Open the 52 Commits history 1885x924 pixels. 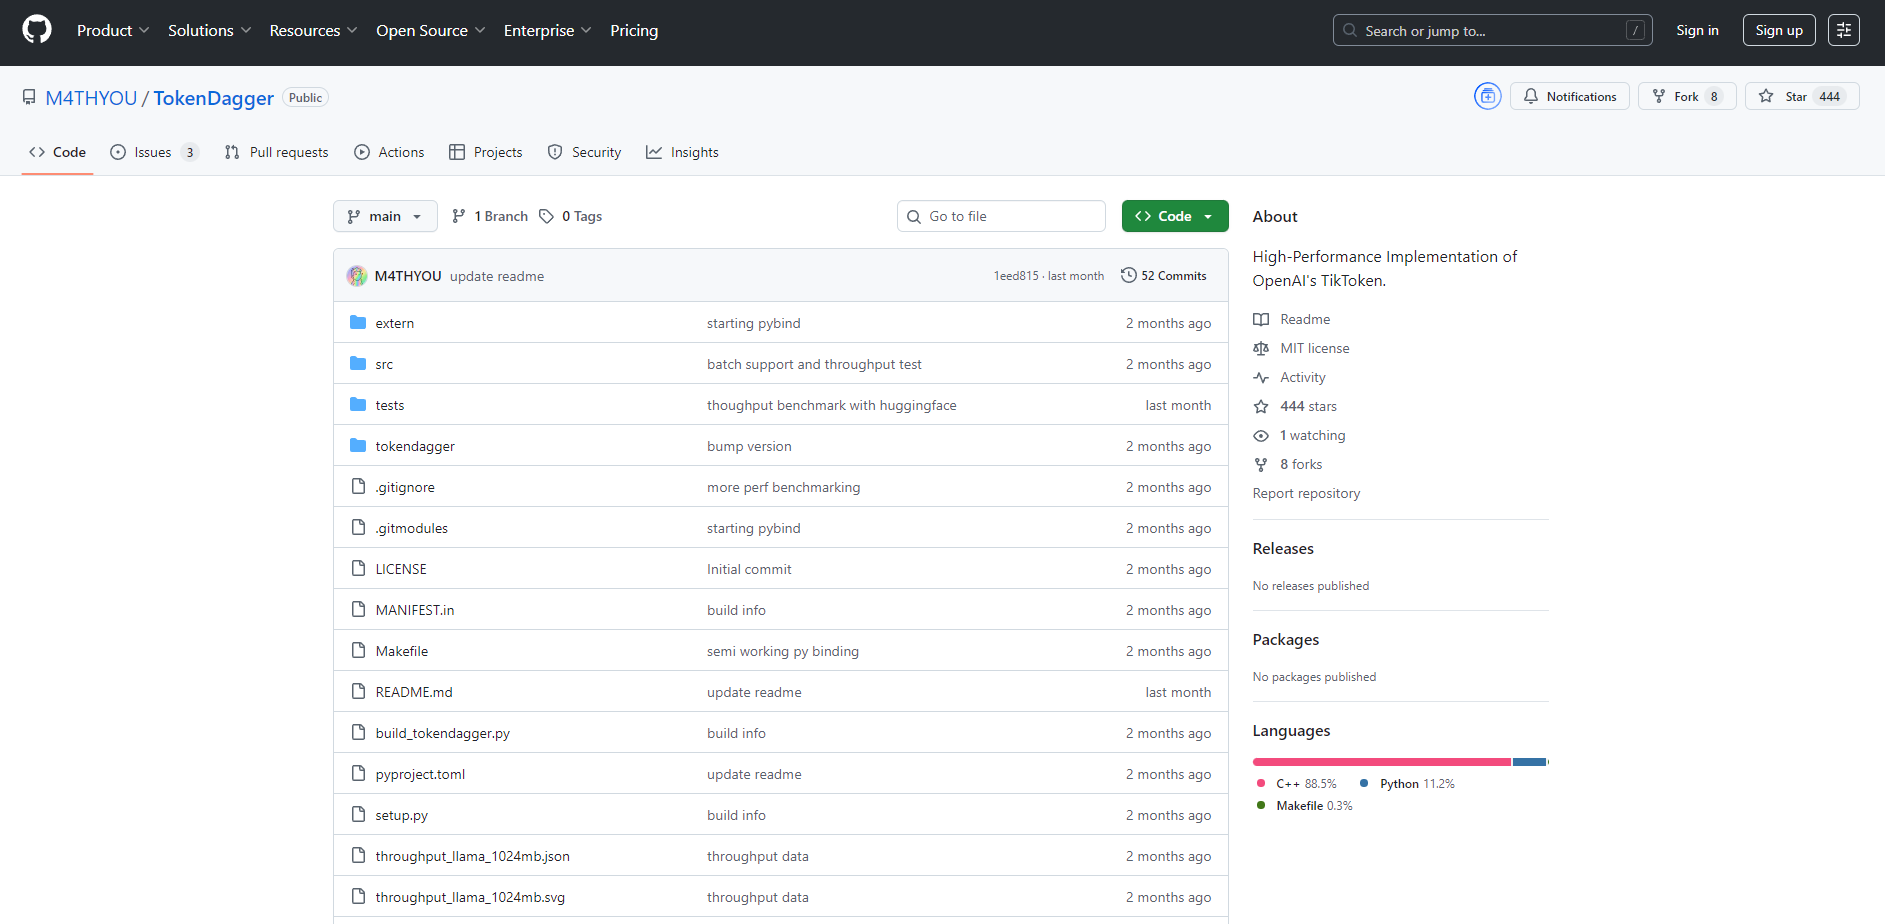(1163, 276)
